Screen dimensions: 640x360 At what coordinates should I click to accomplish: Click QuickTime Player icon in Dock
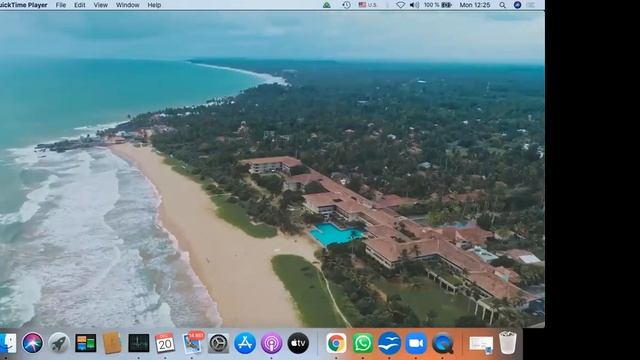click(442, 343)
